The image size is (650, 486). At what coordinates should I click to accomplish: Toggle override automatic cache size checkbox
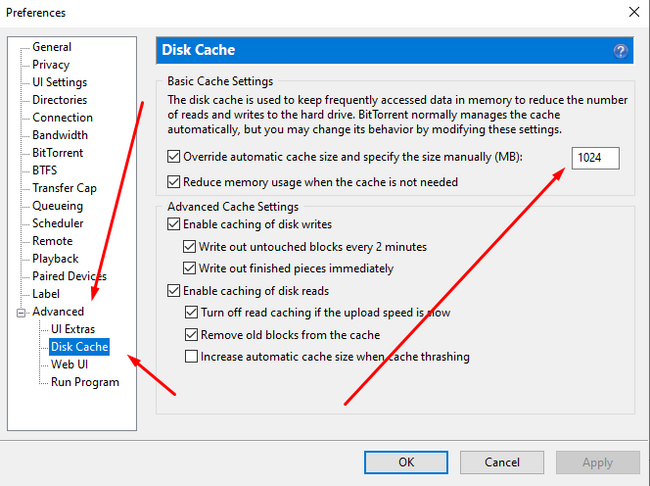[175, 157]
